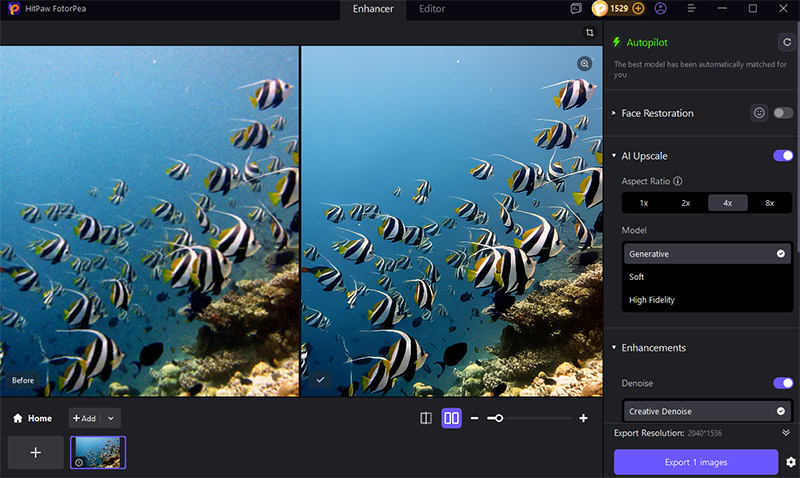Open the feedback message icon
Image resolution: width=800 pixels, height=478 pixels.
pyautogui.click(x=576, y=9)
